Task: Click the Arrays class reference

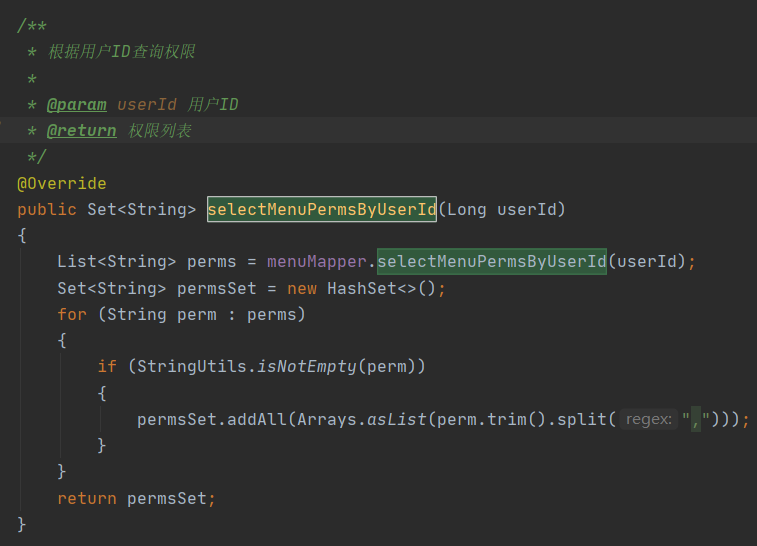Action: coord(327,420)
